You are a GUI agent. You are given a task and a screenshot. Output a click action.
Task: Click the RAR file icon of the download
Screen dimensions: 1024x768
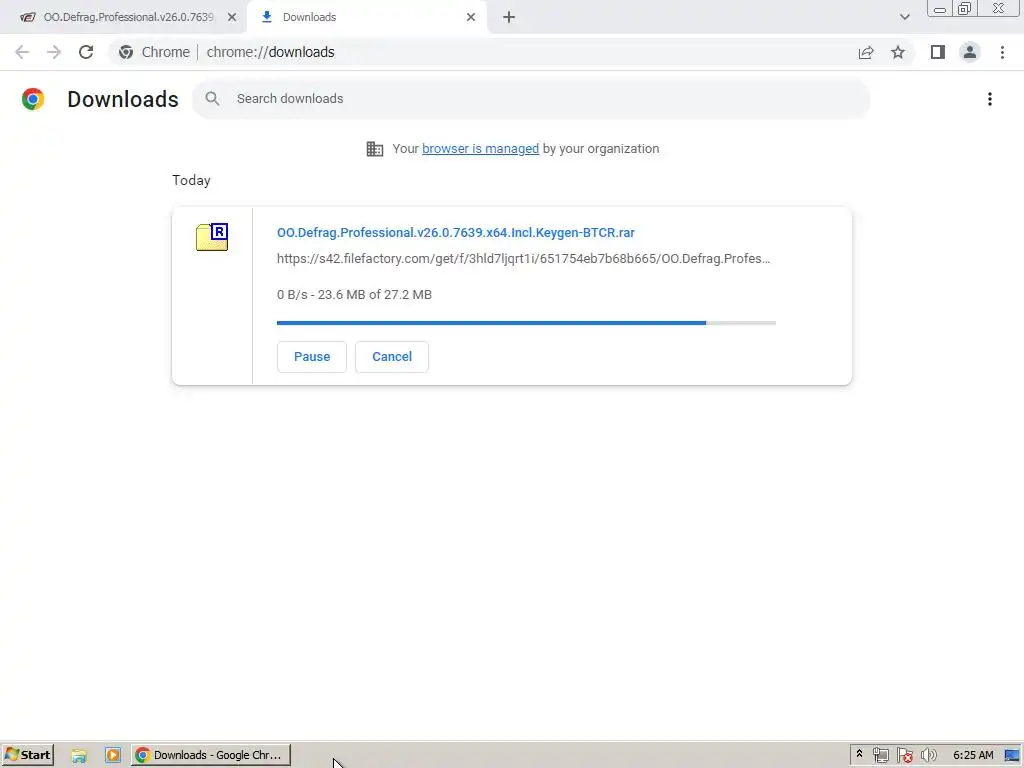click(x=212, y=236)
